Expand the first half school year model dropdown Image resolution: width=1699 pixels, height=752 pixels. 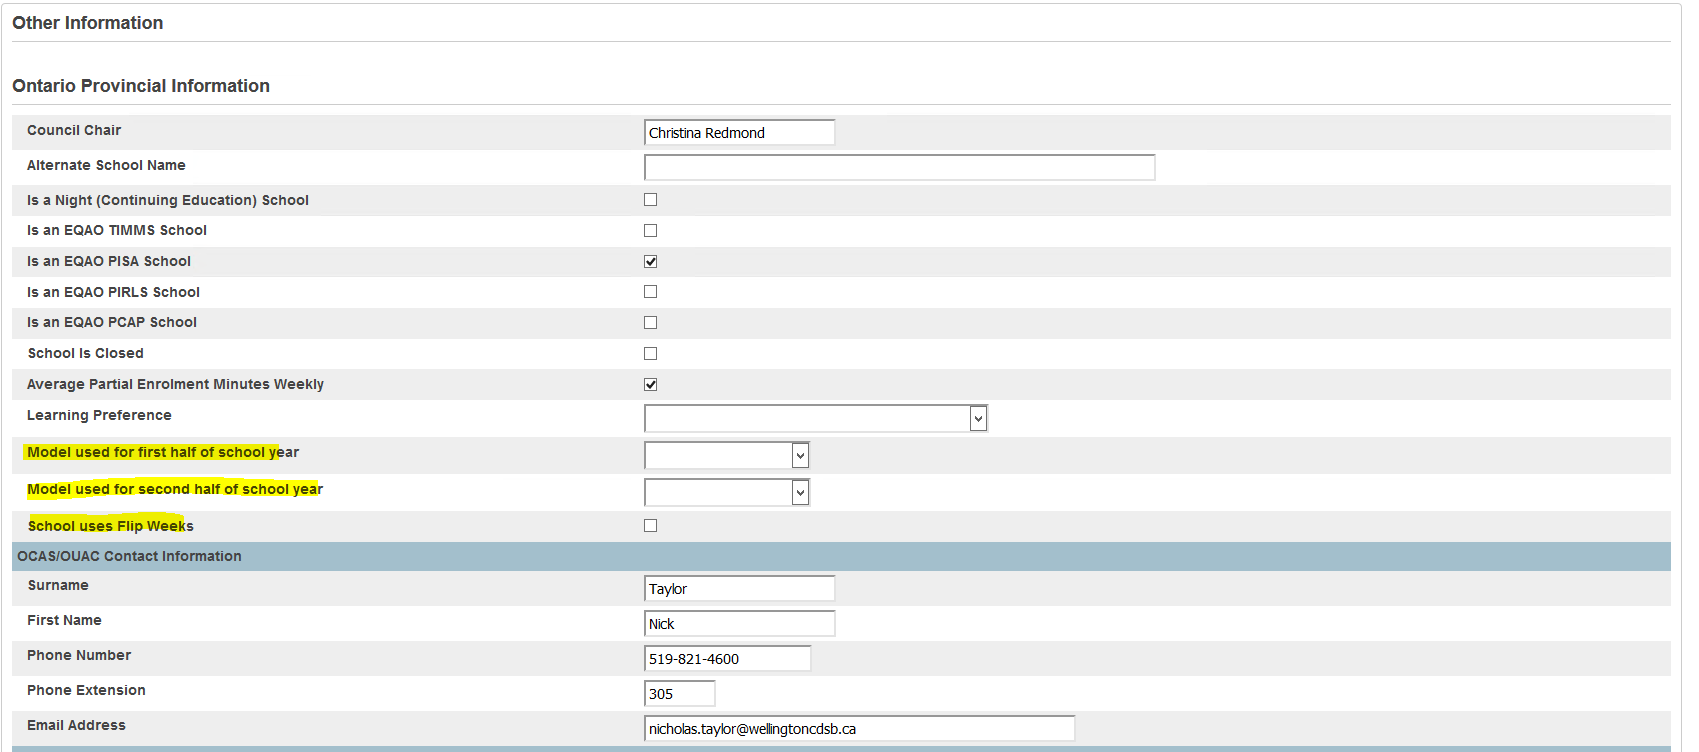pyautogui.click(x=726, y=456)
